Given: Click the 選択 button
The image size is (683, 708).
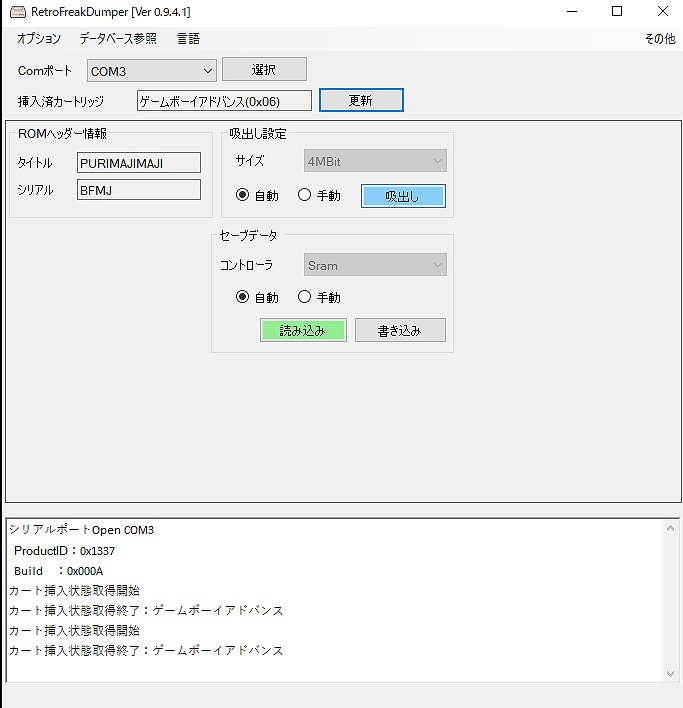Looking at the screenshot, I should coord(264,69).
